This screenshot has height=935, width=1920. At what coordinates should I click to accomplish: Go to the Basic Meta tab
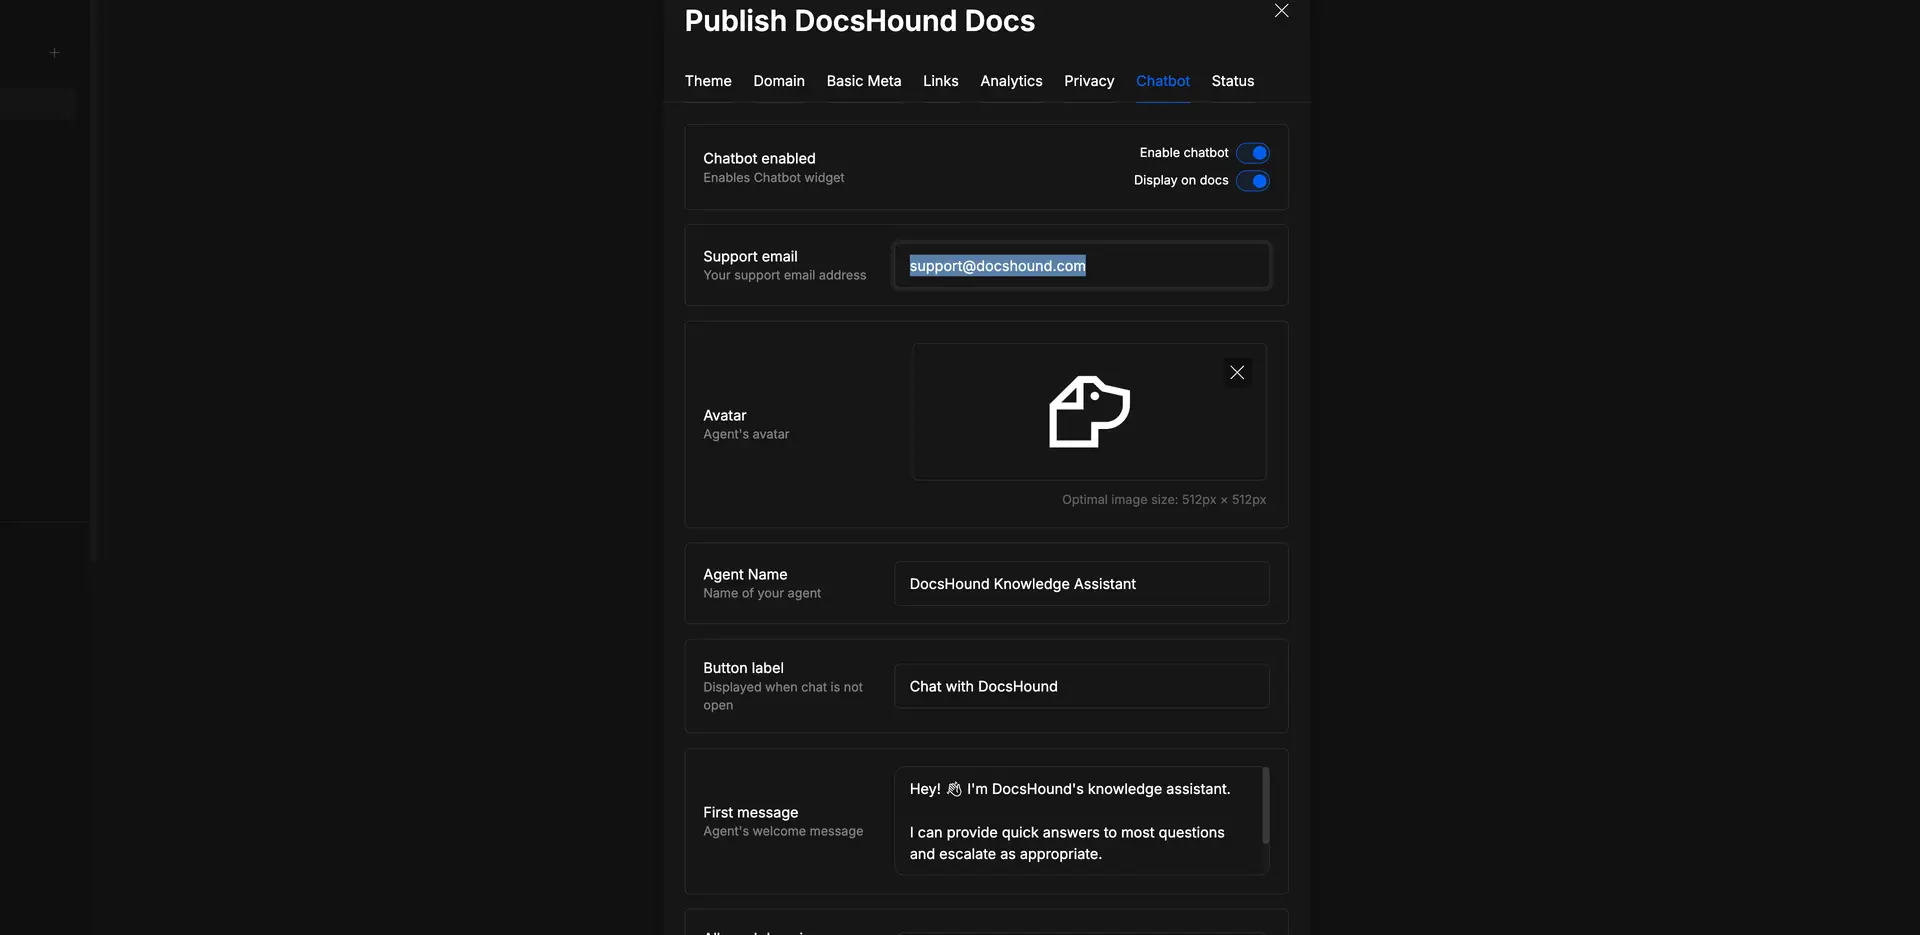(864, 81)
